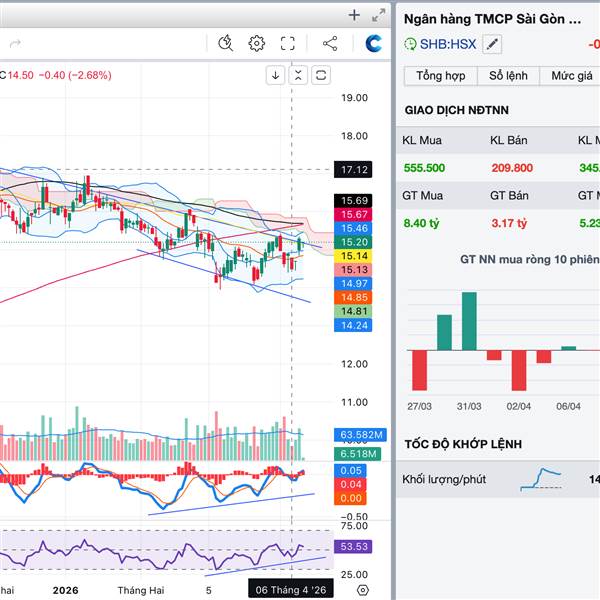Open time axis settings gear at bottom

click(x=362, y=590)
